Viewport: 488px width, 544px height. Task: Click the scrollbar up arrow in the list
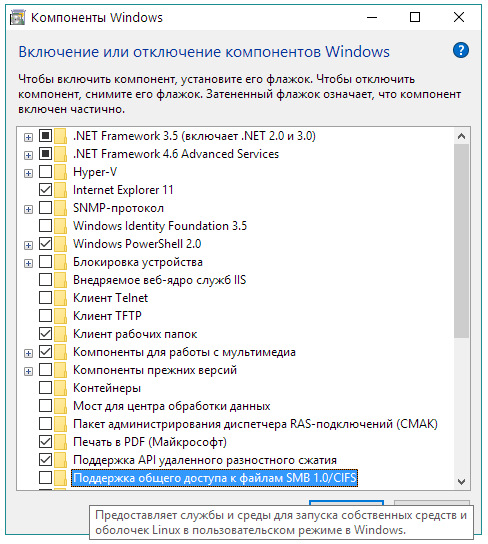461,136
